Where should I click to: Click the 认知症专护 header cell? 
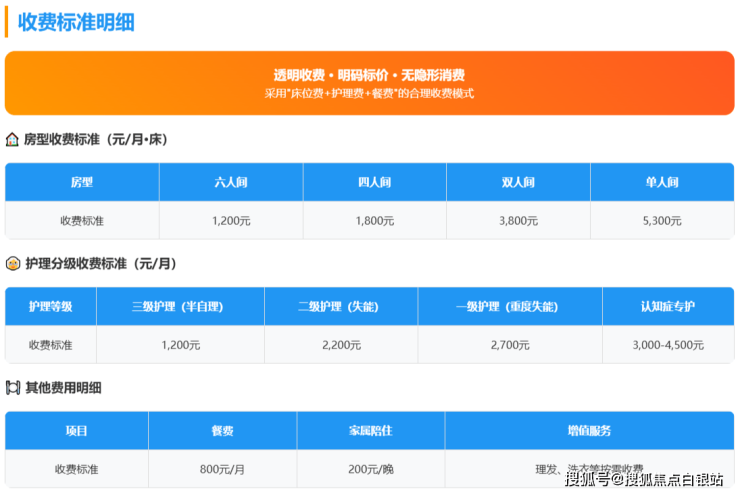[668, 306]
